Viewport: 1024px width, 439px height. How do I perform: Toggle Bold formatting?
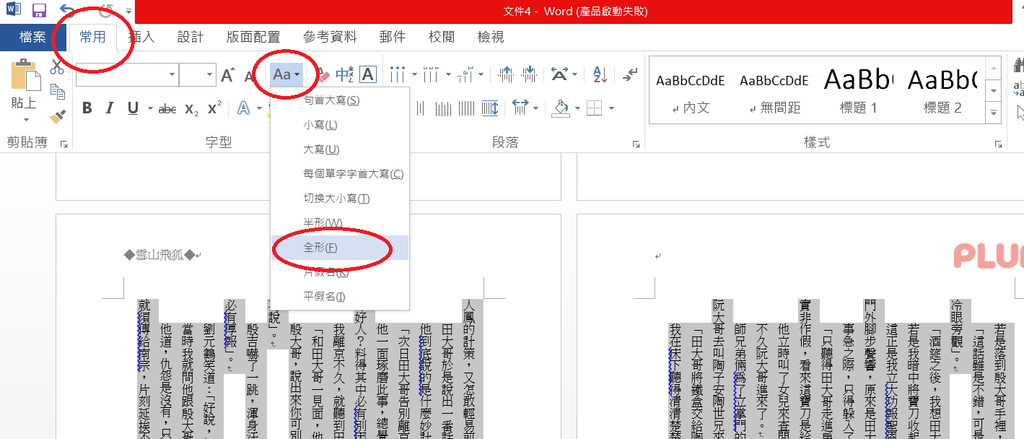coord(86,108)
